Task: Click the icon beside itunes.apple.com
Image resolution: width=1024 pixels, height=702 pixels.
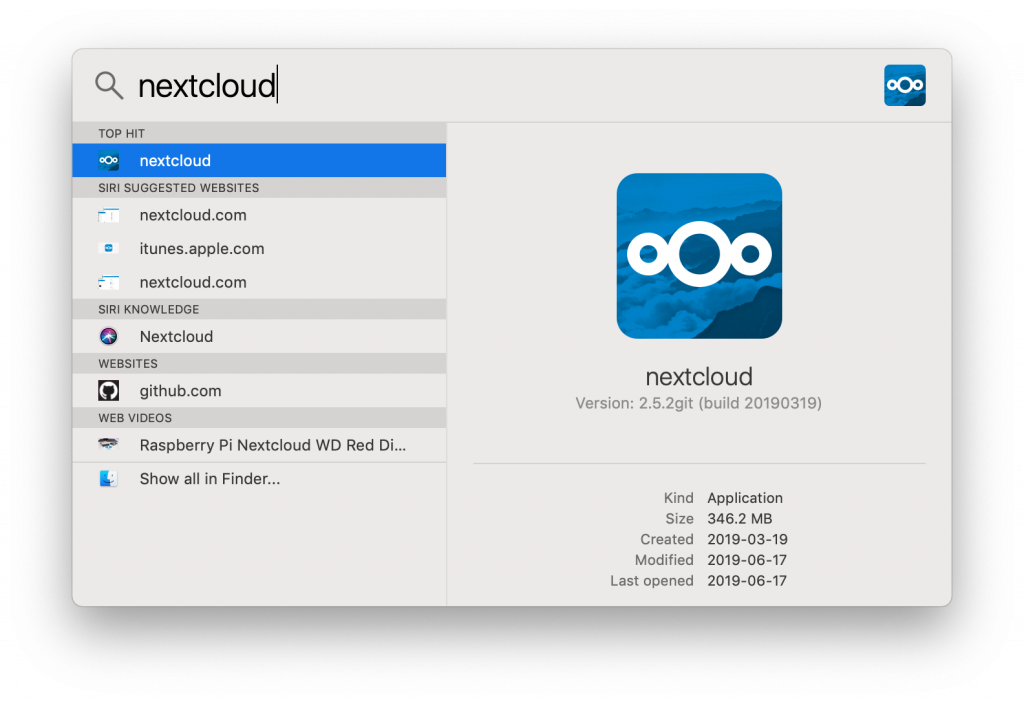Action: pos(109,249)
